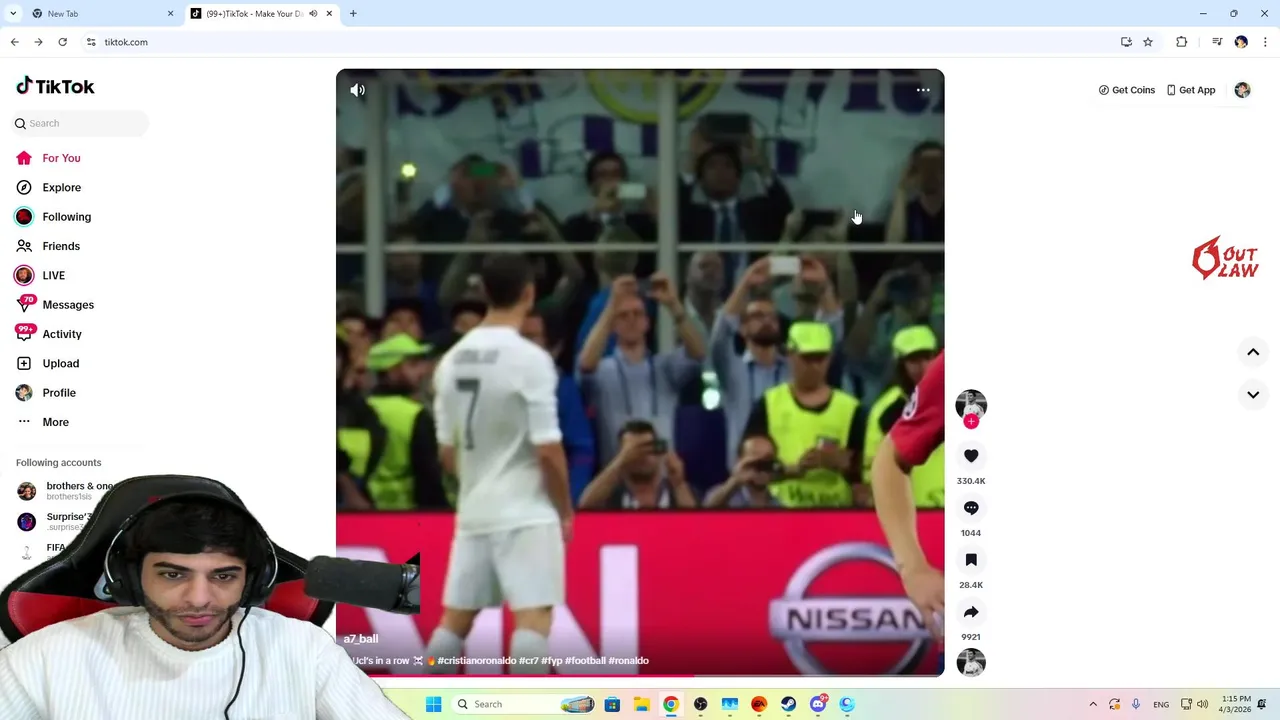
Task: Click the Windows taskbar search box
Action: click(526, 704)
